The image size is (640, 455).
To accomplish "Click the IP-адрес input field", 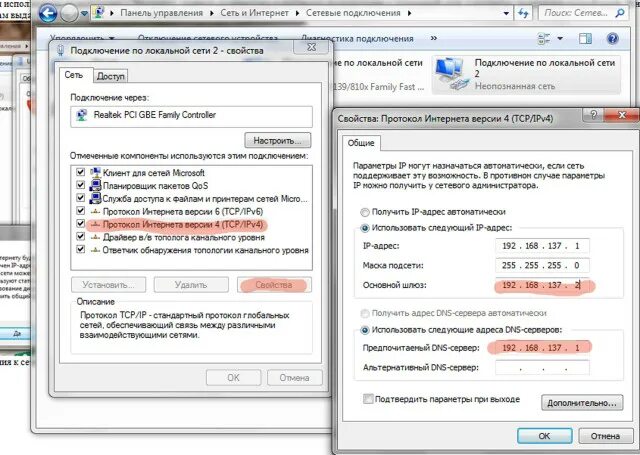I will pos(542,246).
